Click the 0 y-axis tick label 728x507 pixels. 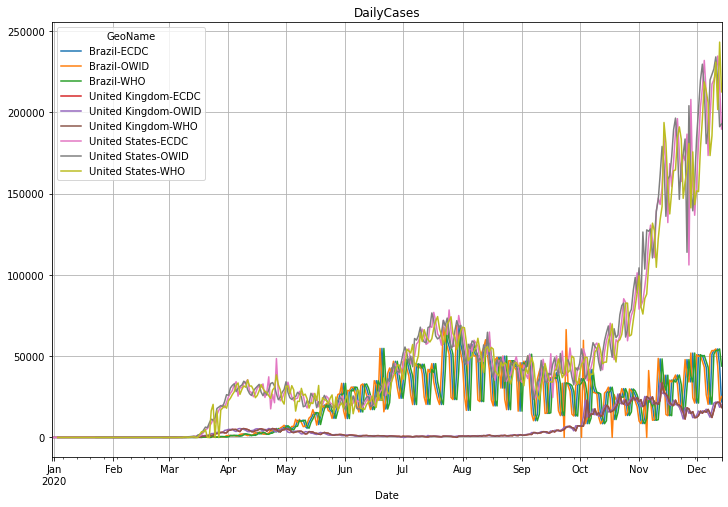tap(42, 438)
